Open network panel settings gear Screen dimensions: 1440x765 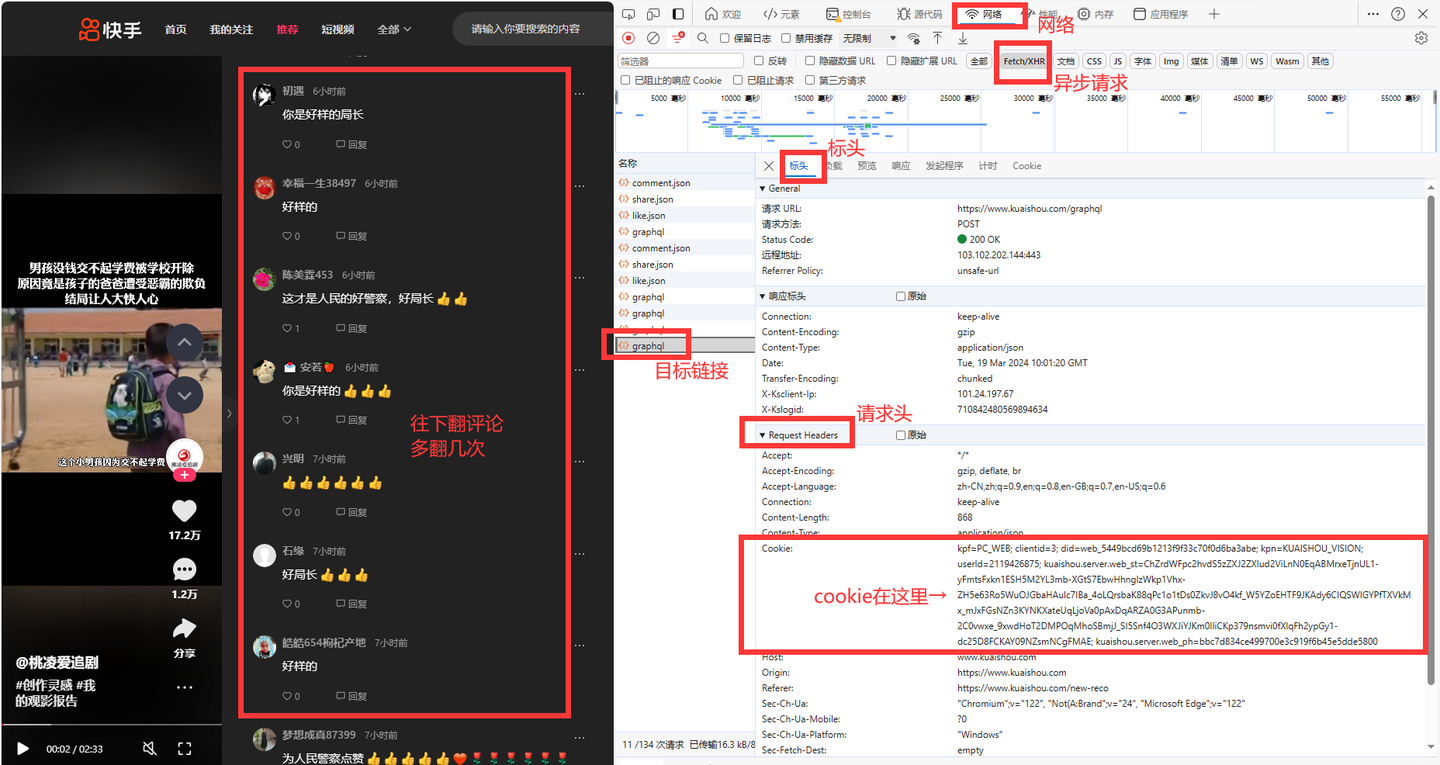click(x=1421, y=38)
